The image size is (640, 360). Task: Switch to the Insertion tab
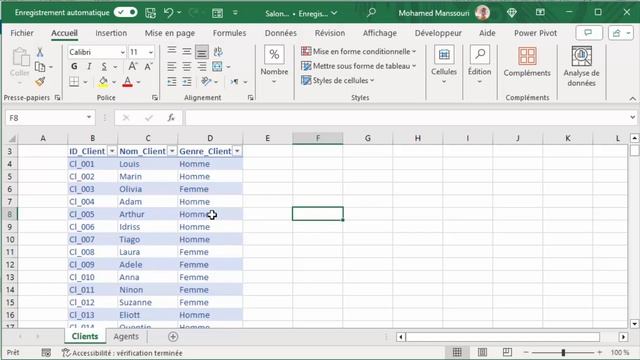tap(111, 33)
